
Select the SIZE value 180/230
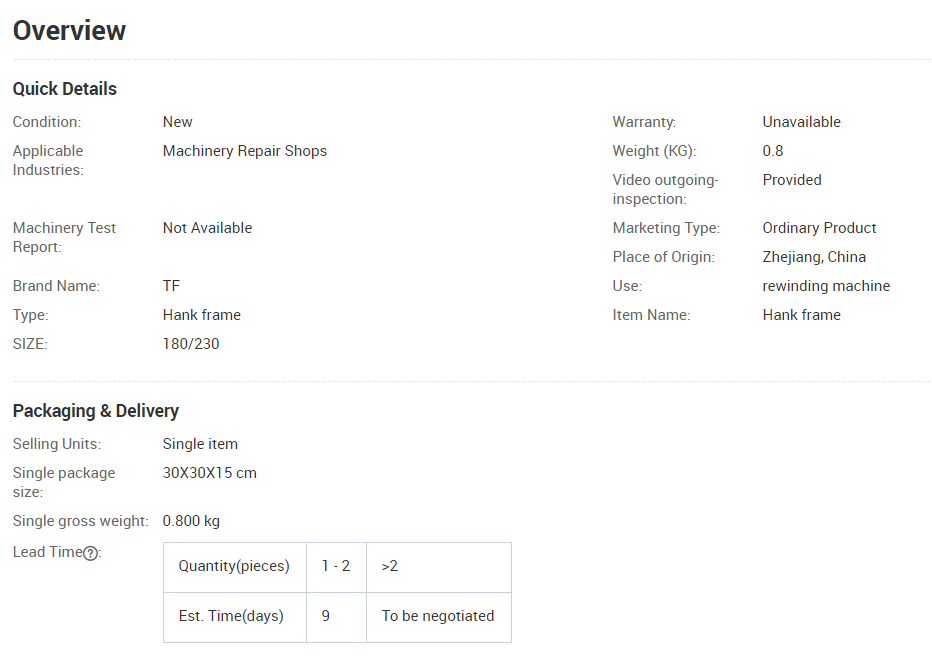coord(191,344)
